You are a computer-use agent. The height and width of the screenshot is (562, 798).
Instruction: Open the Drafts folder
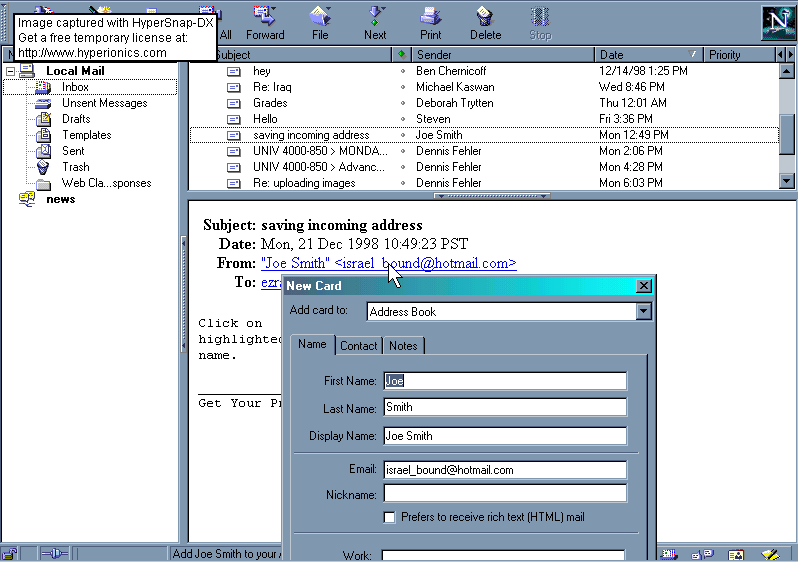pos(76,119)
